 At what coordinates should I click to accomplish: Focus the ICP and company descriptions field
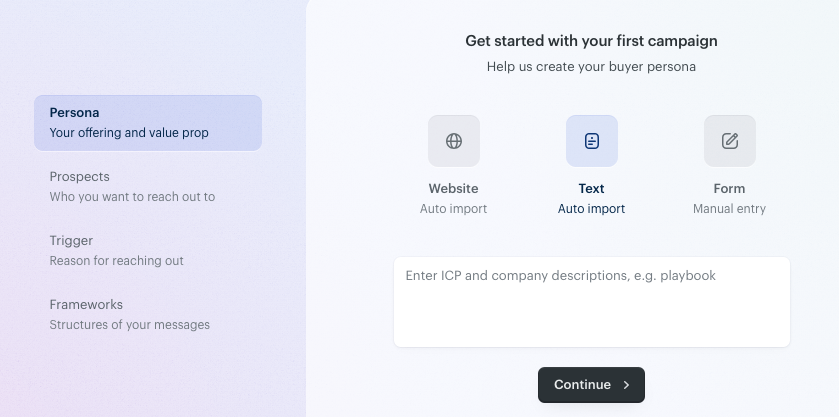point(591,301)
